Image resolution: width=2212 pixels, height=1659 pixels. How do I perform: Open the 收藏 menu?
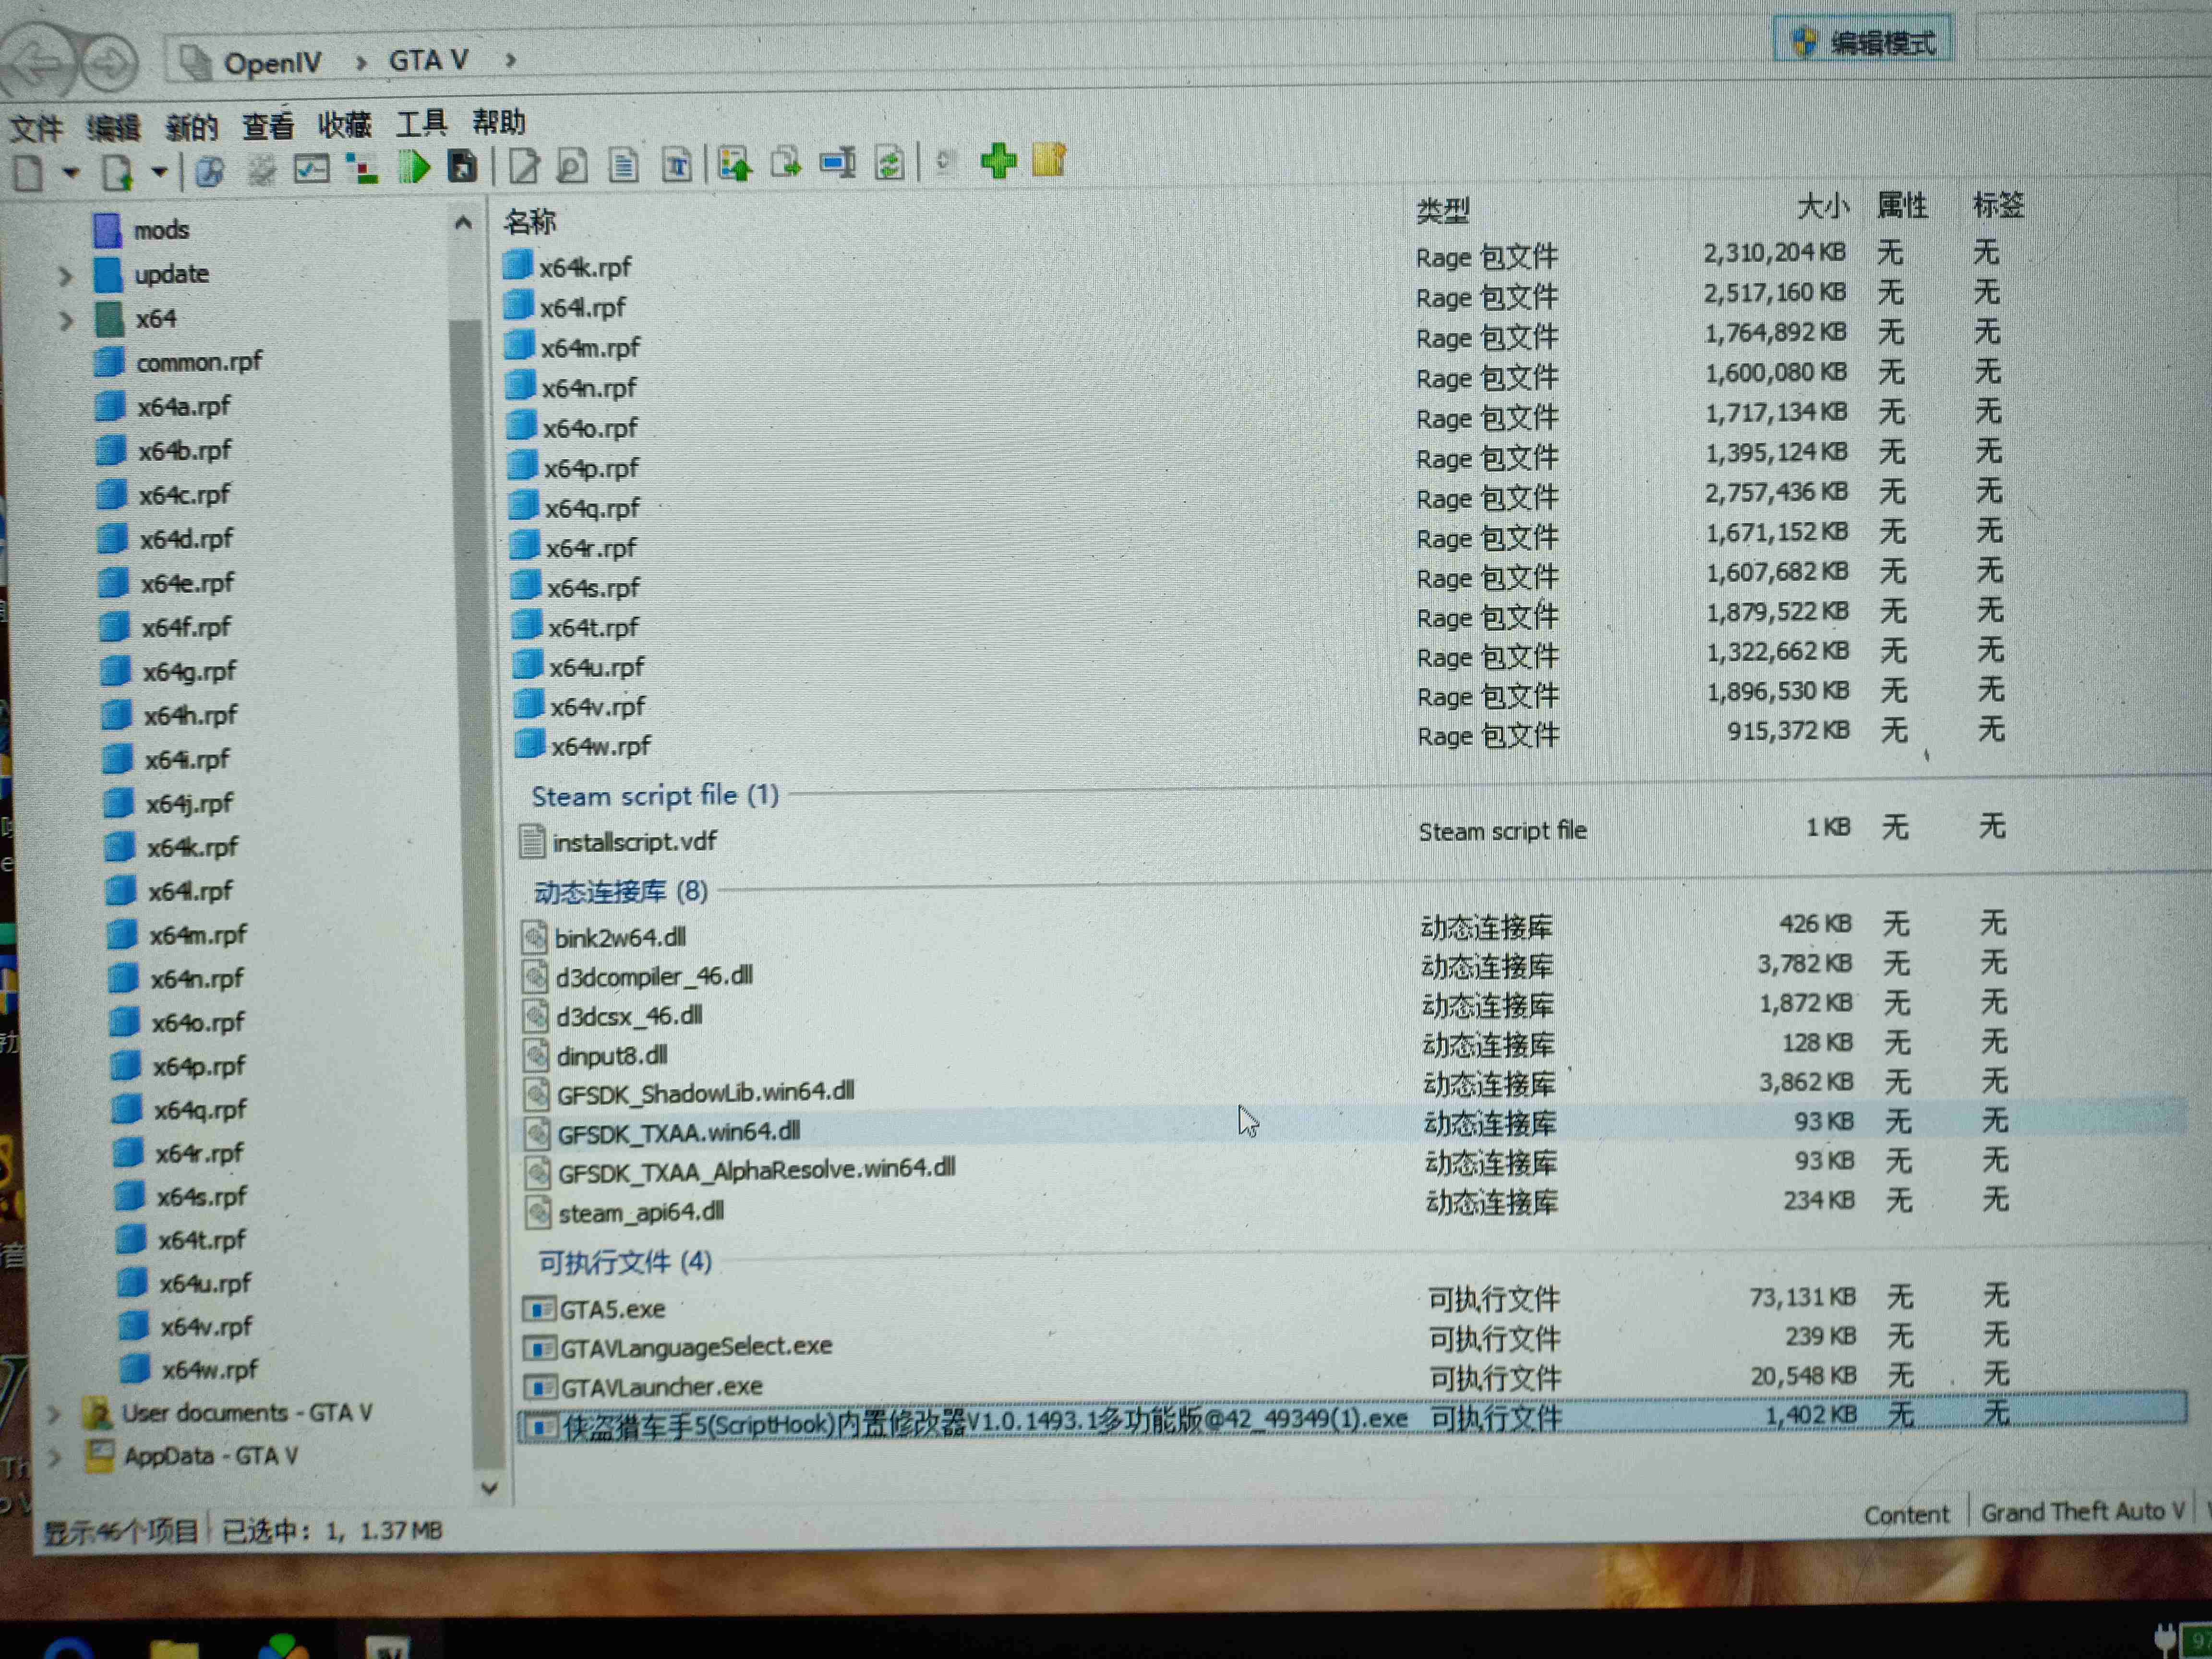[345, 124]
